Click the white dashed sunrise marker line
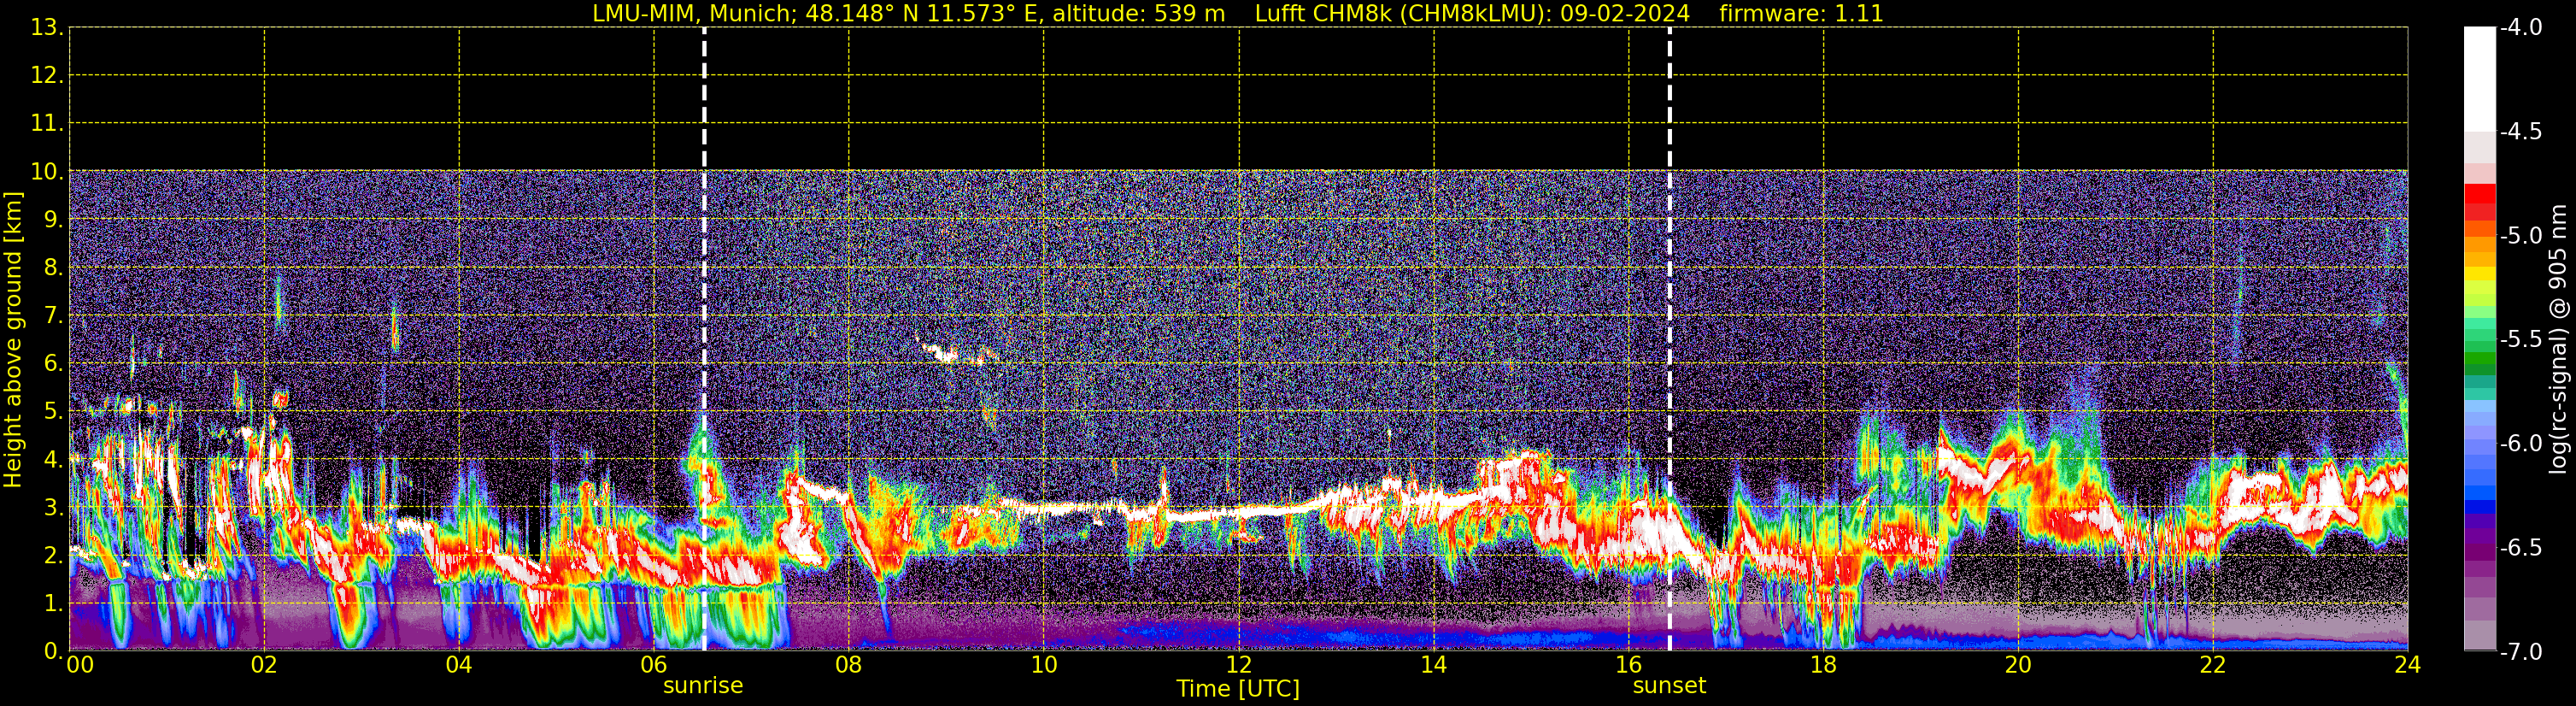2576x706 pixels. click(x=704, y=340)
